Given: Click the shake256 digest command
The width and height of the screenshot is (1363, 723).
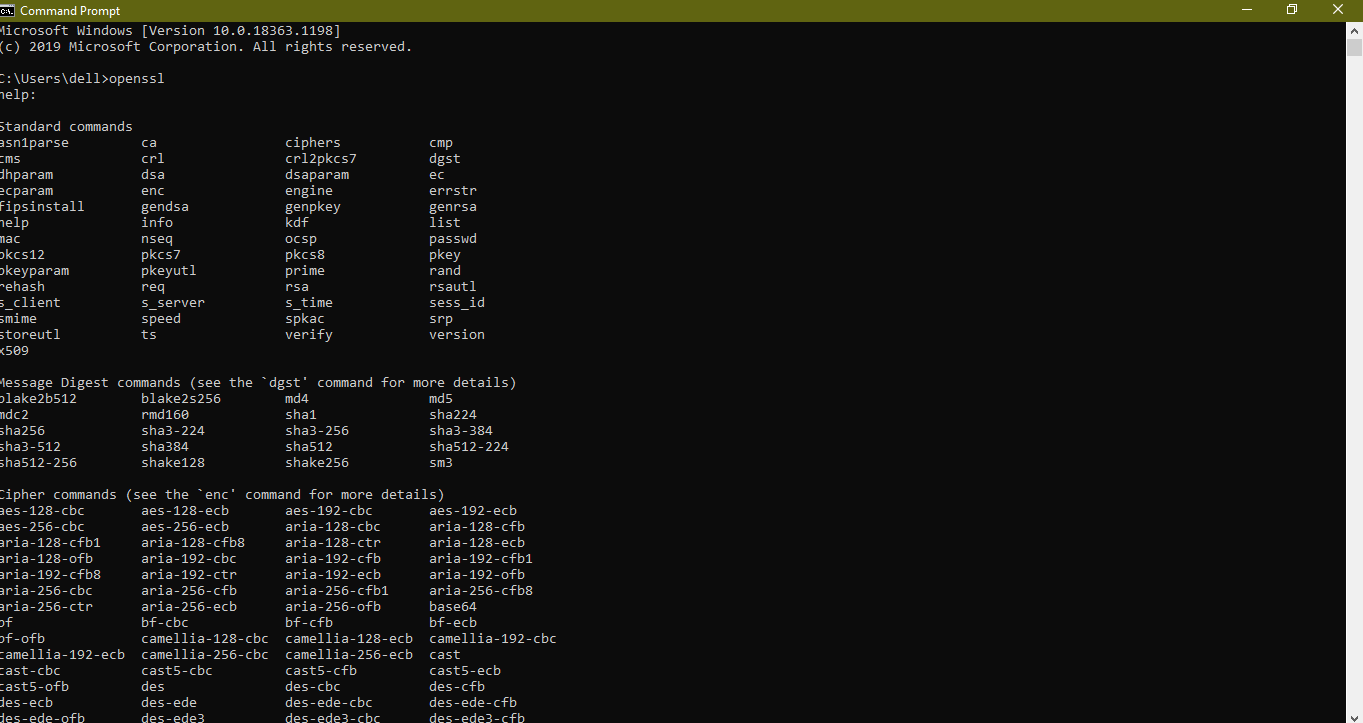Looking at the screenshot, I should click(317, 463).
